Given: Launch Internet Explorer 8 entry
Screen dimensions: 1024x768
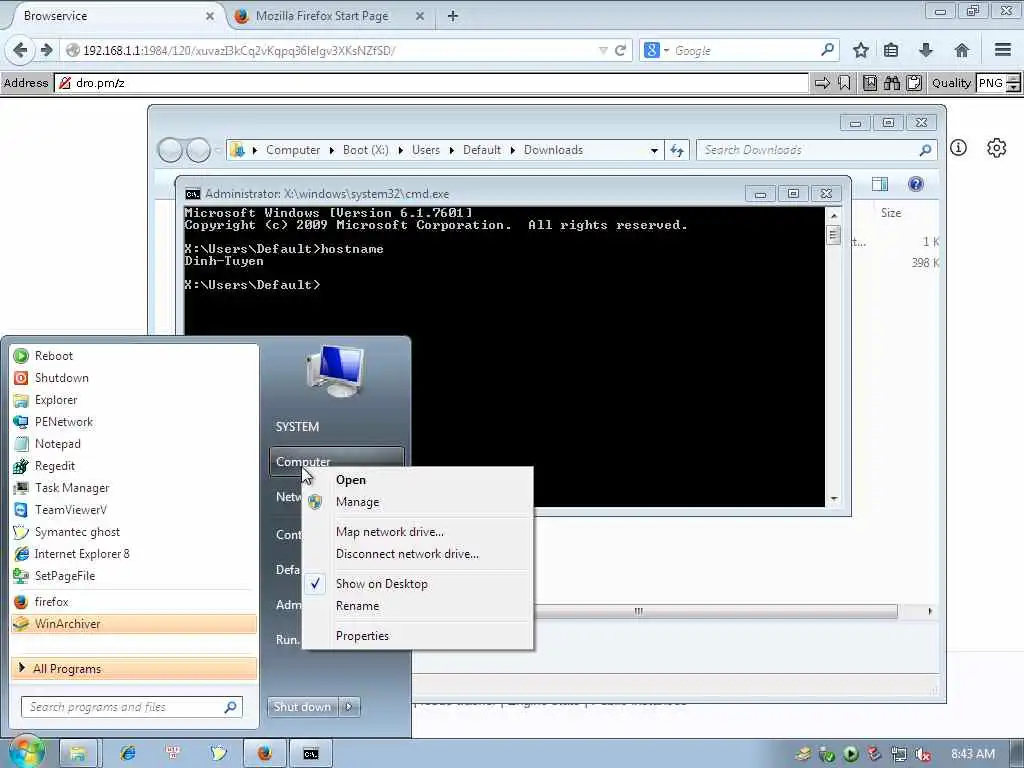Looking at the screenshot, I should coord(82,554).
